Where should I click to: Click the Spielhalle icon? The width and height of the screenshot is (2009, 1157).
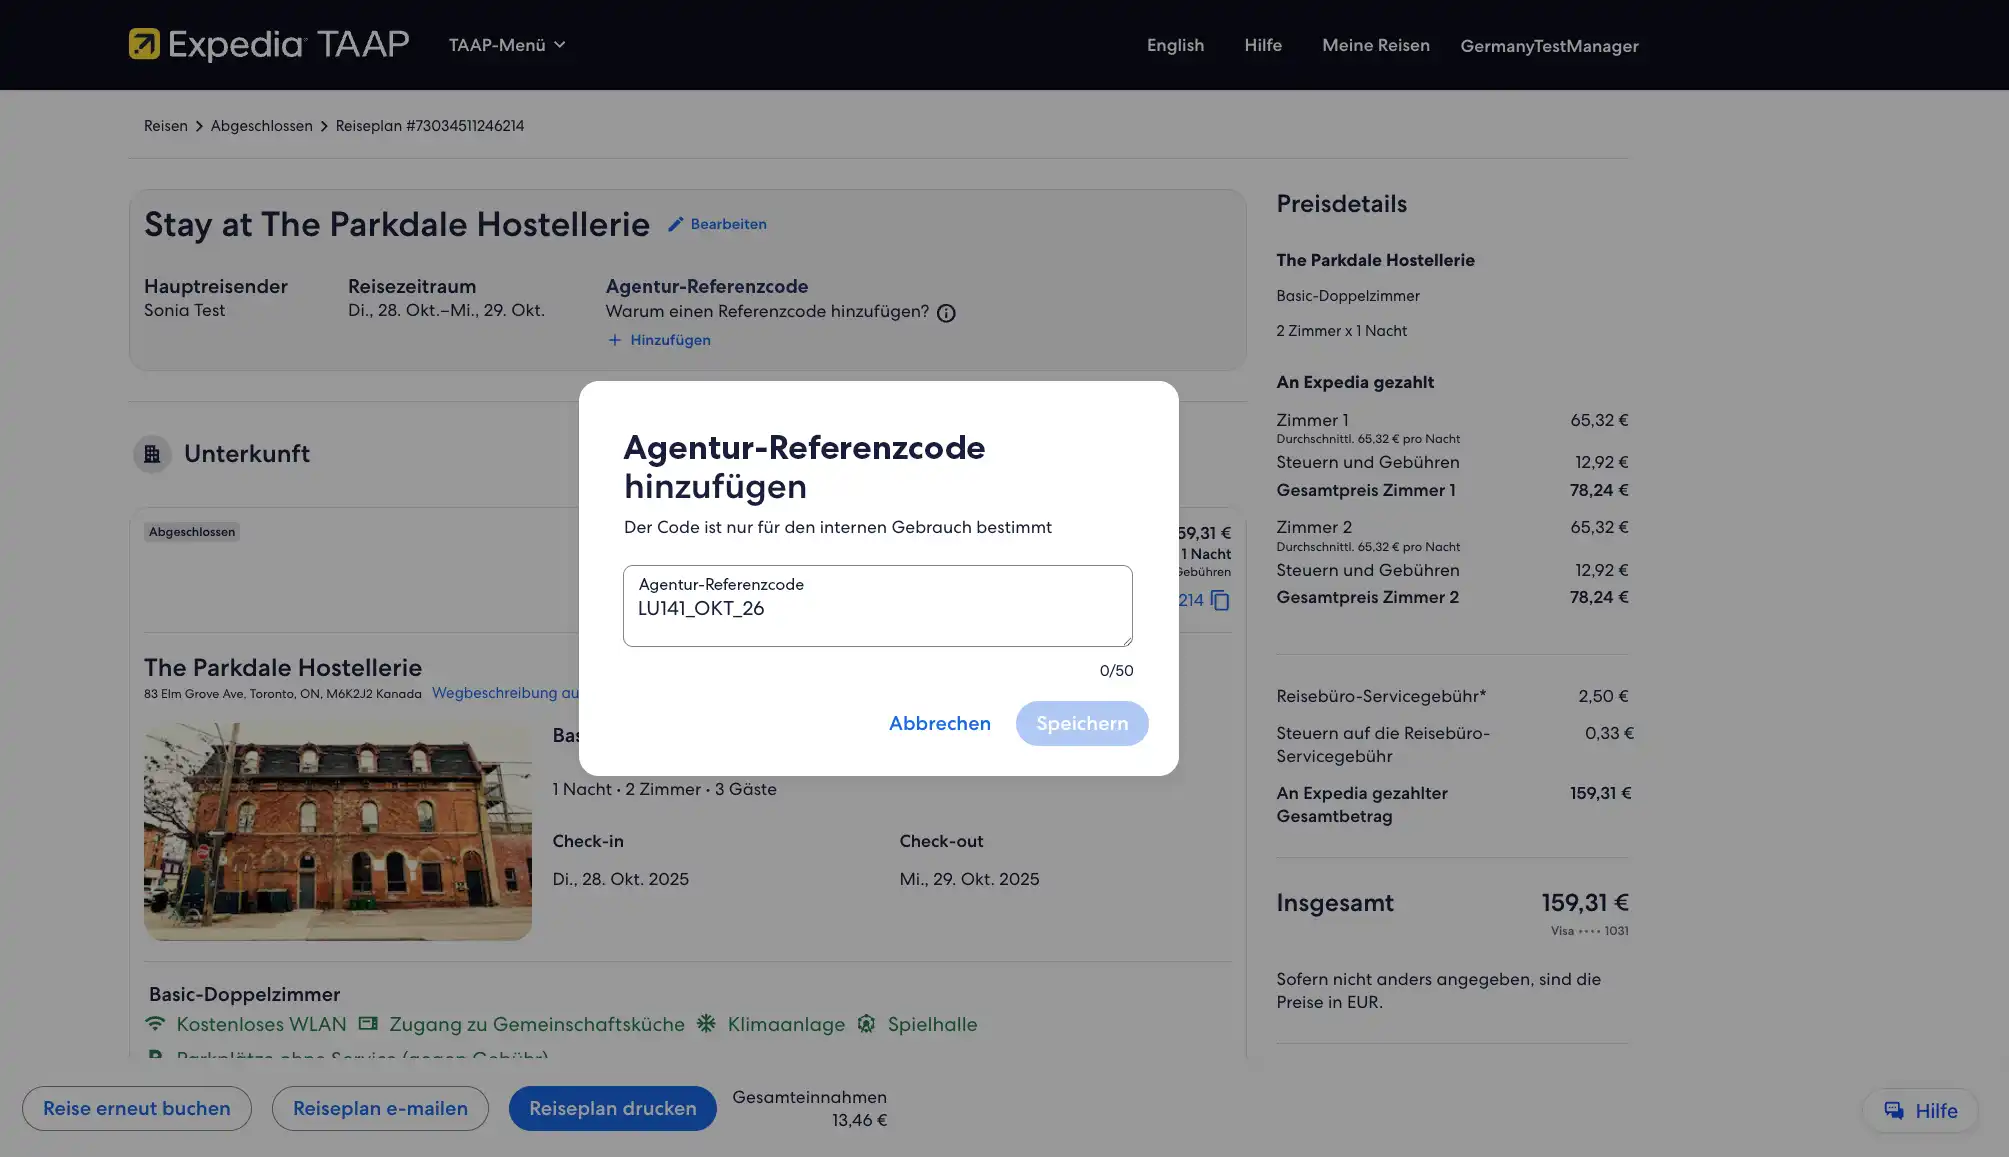866,1024
